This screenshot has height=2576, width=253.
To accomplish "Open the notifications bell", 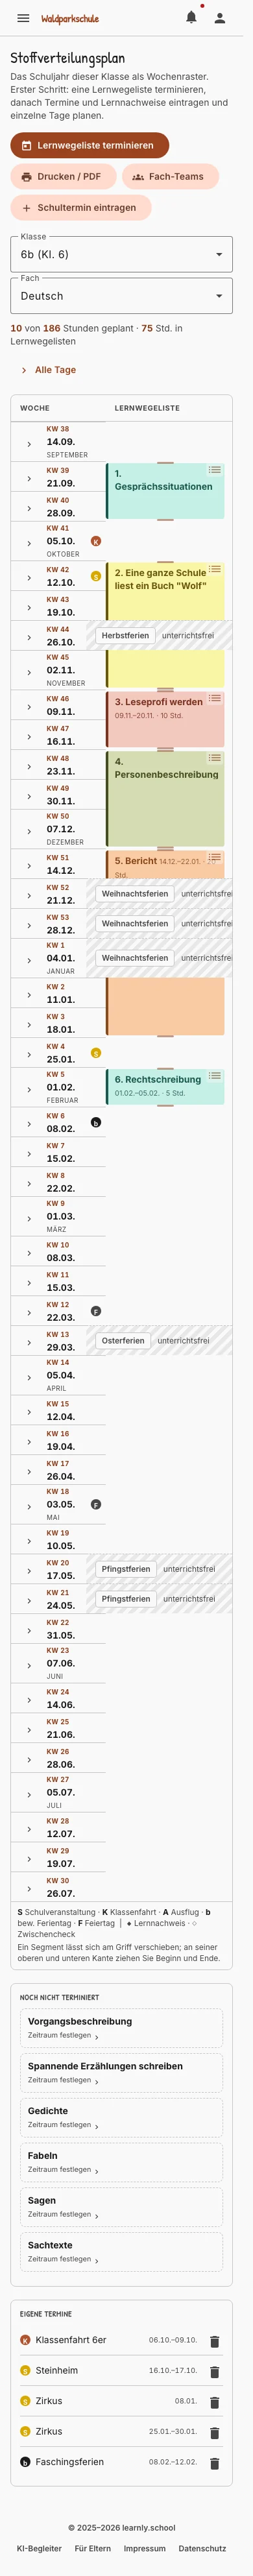I will [191, 18].
